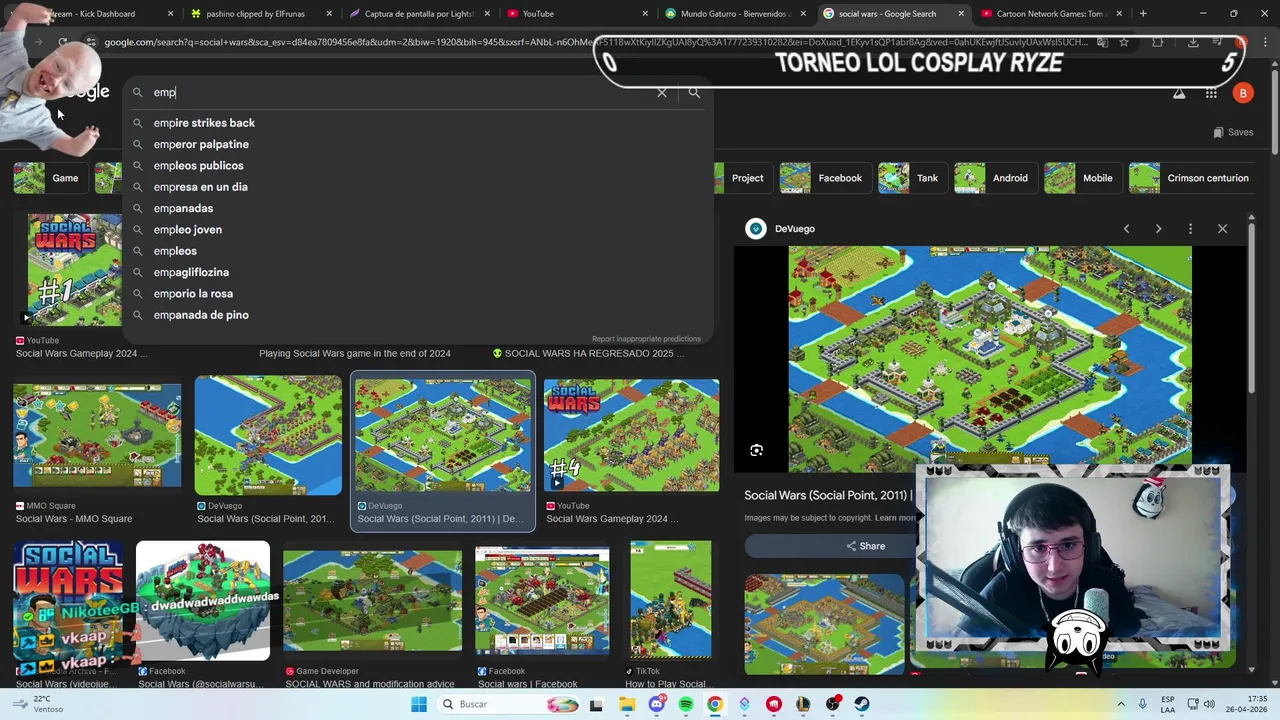Screen dimensions: 1280x720
Task: Open League of Legends taskbar icon
Action: click(803, 704)
